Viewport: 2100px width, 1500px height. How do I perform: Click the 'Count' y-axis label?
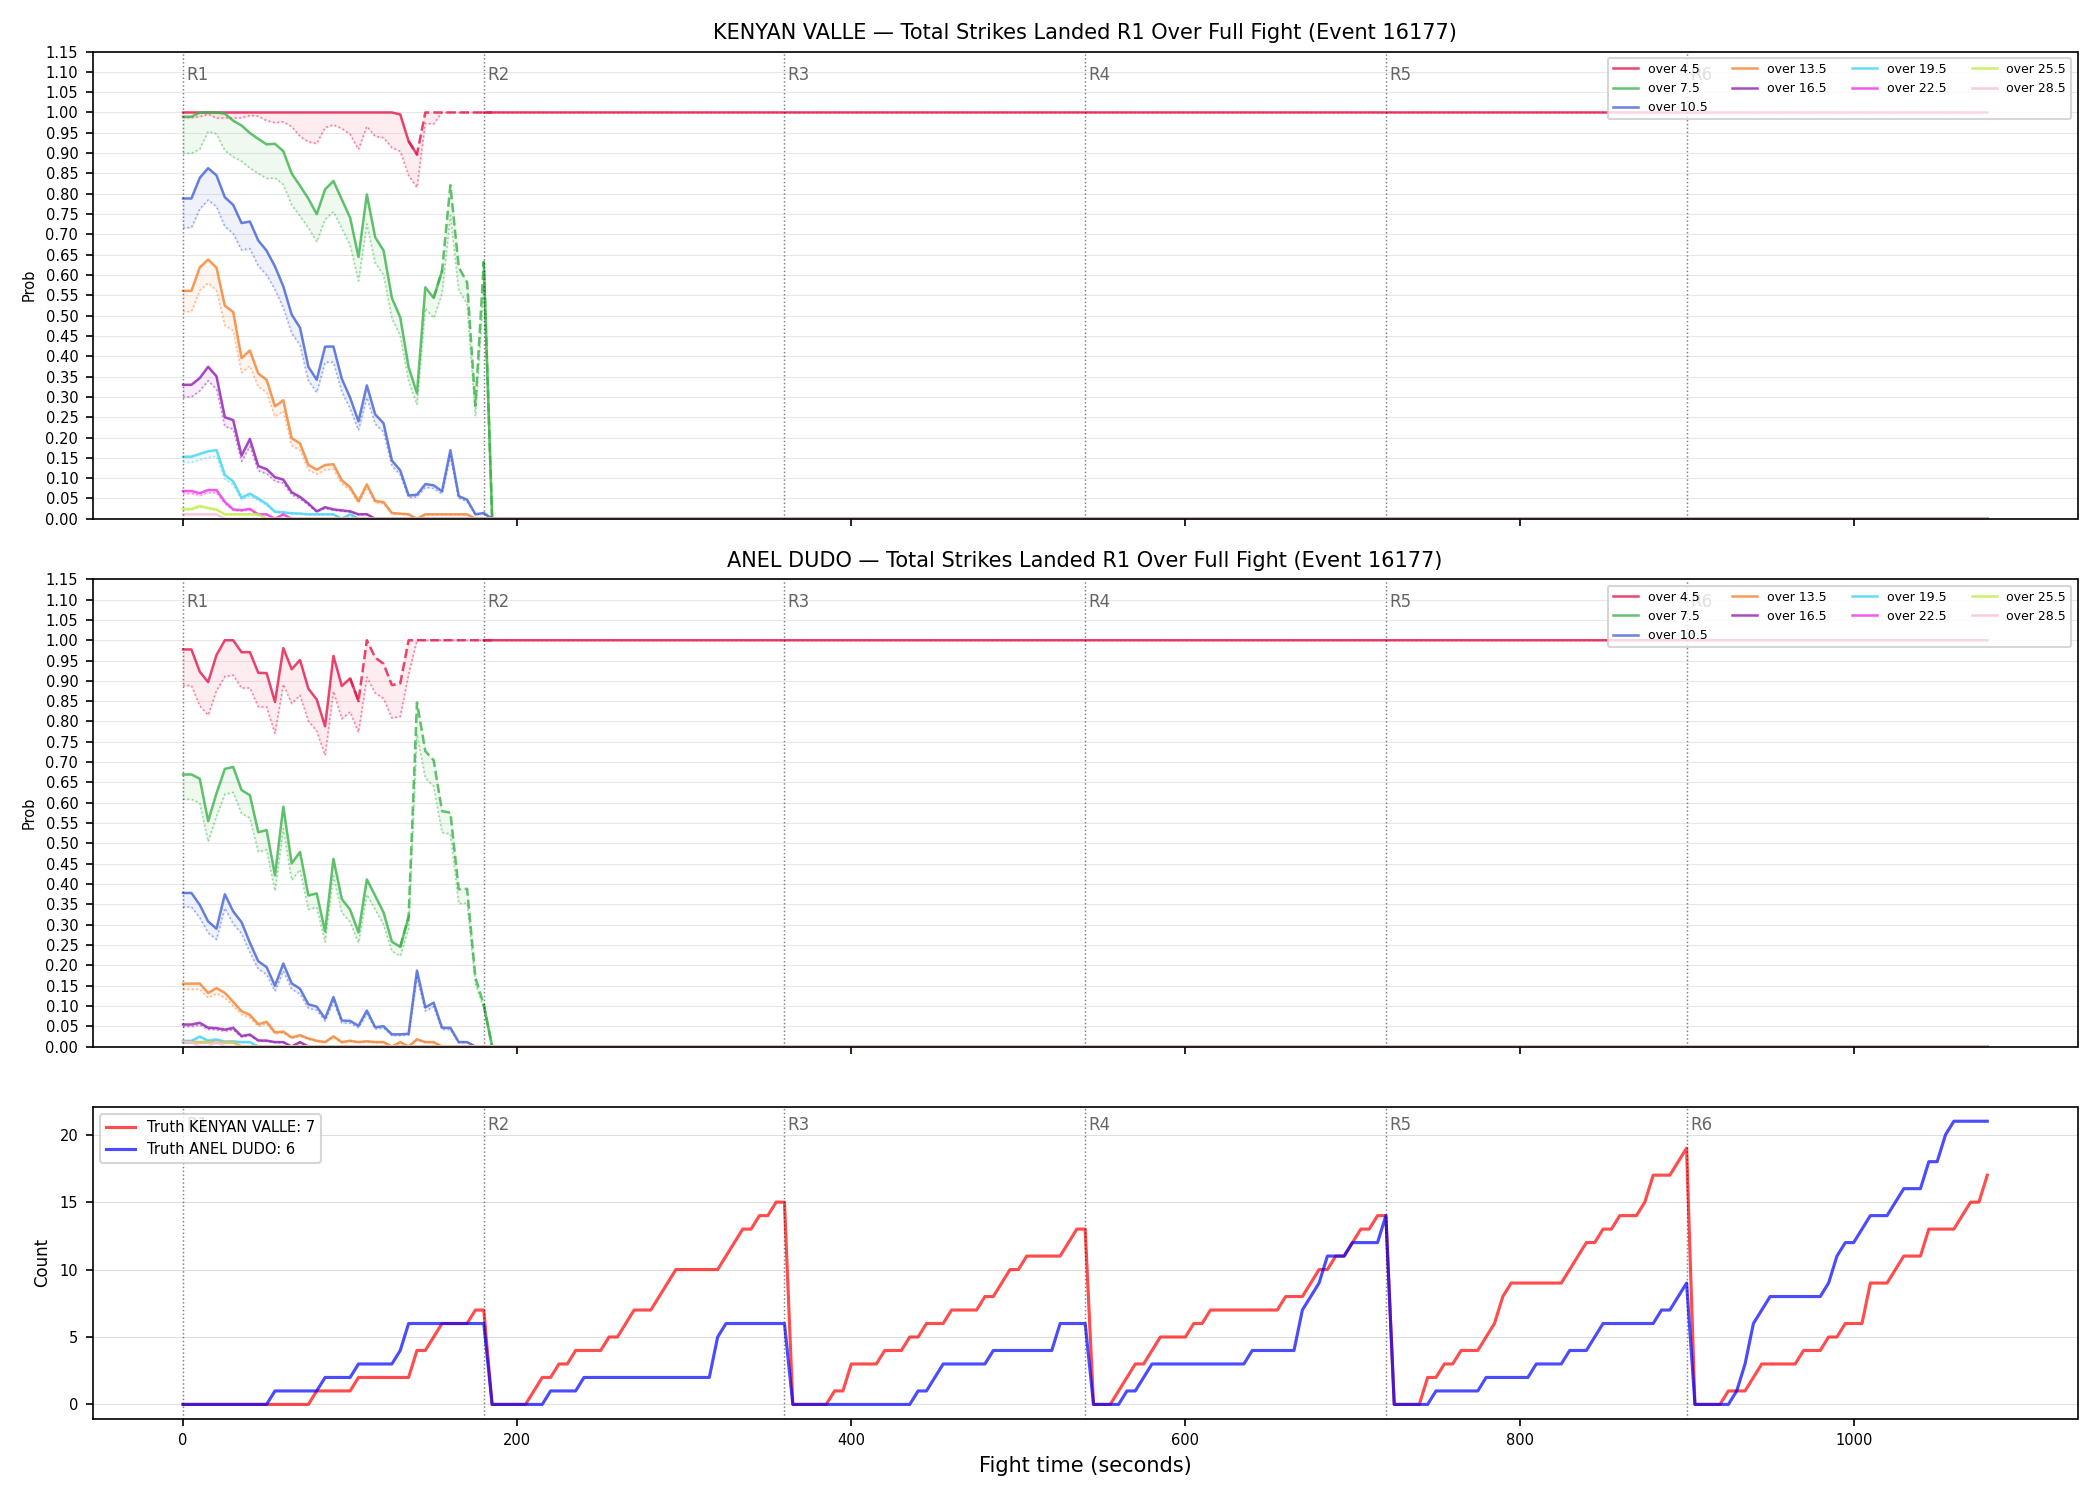[41, 1263]
